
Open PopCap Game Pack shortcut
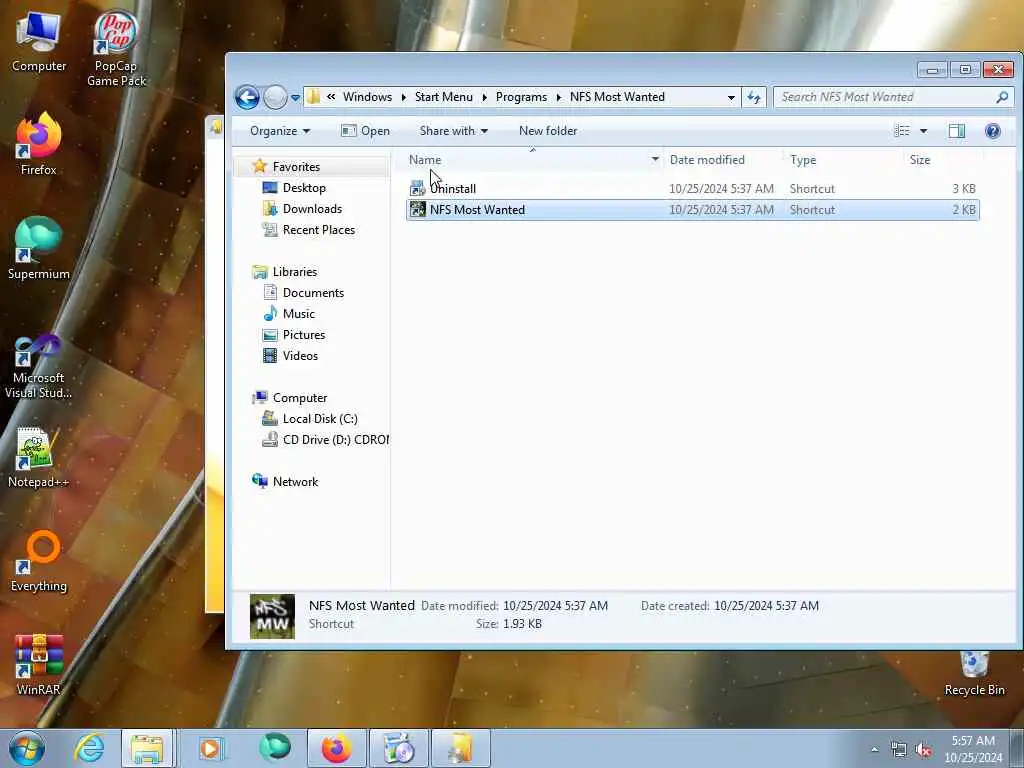click(116, 49)
